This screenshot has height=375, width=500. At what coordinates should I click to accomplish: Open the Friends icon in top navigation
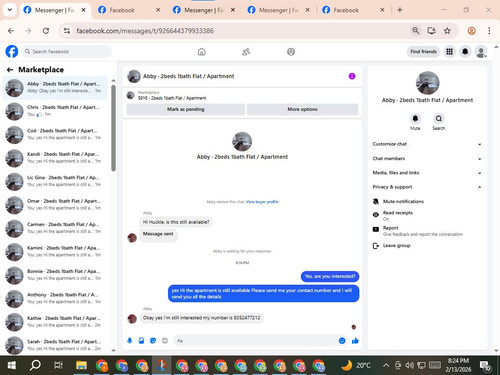point(246,52)
